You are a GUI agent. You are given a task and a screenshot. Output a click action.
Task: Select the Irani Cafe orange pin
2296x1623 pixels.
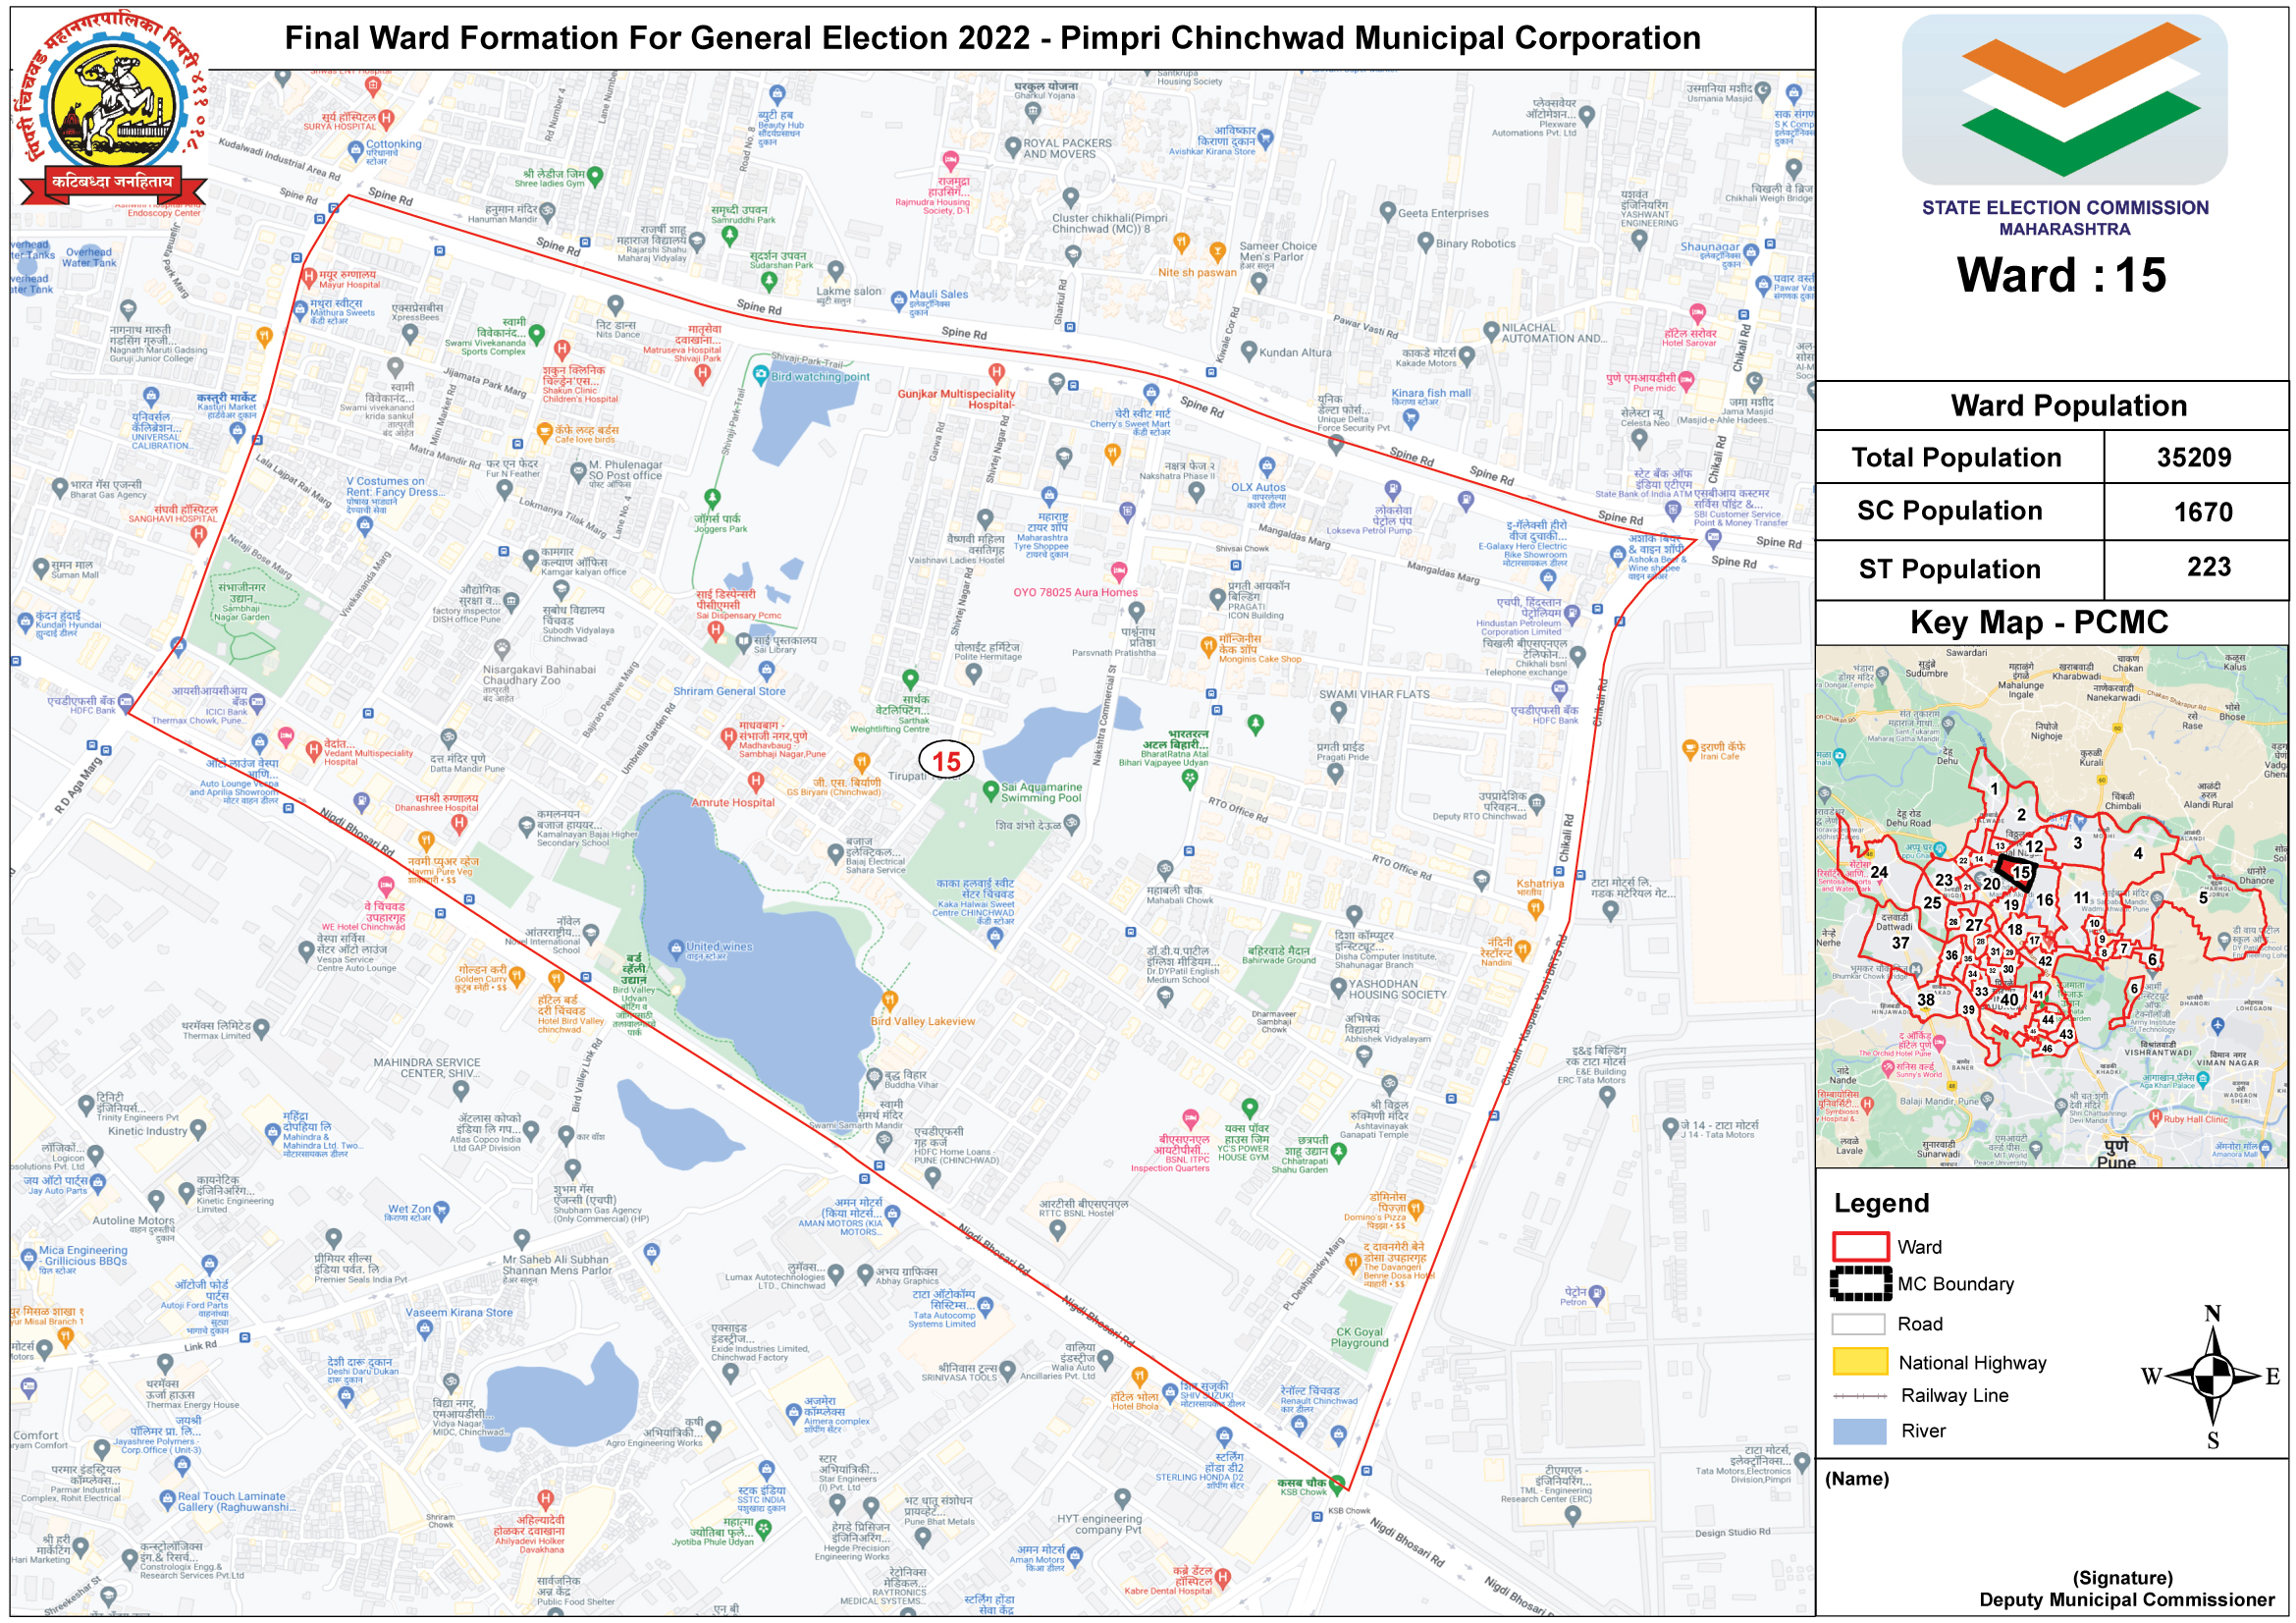[1690, 749]
